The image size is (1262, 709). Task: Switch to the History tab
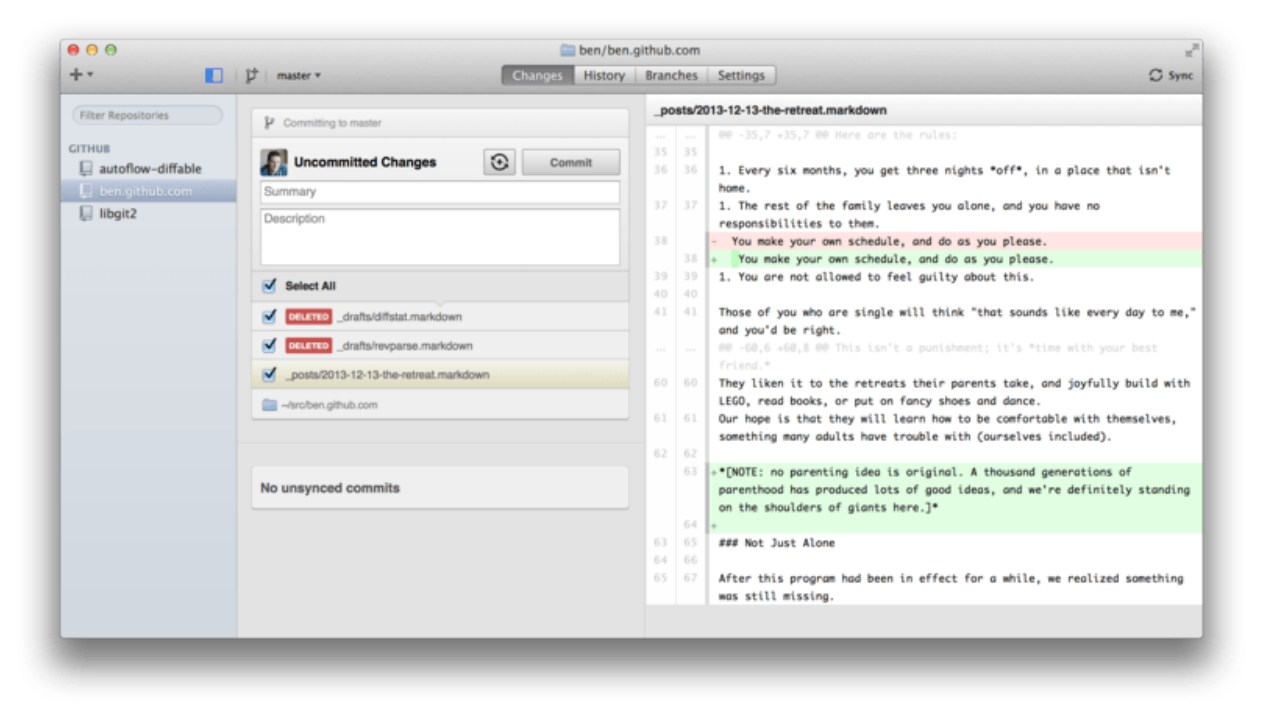604,75
